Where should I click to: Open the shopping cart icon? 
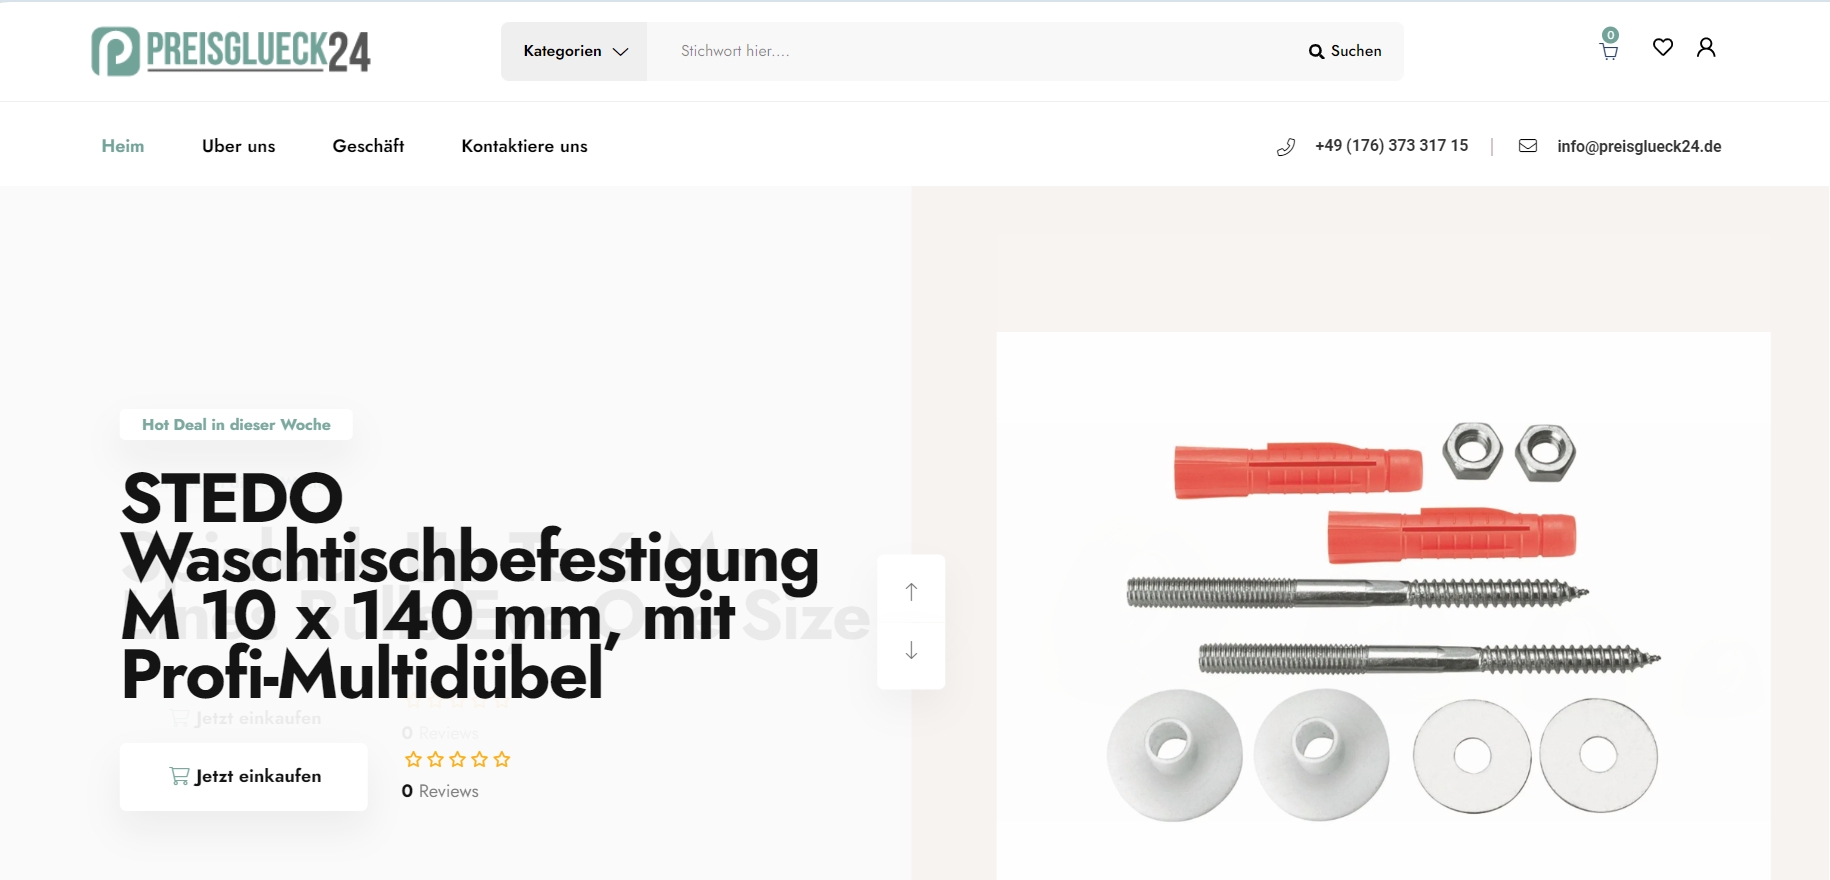(1609, 51)
